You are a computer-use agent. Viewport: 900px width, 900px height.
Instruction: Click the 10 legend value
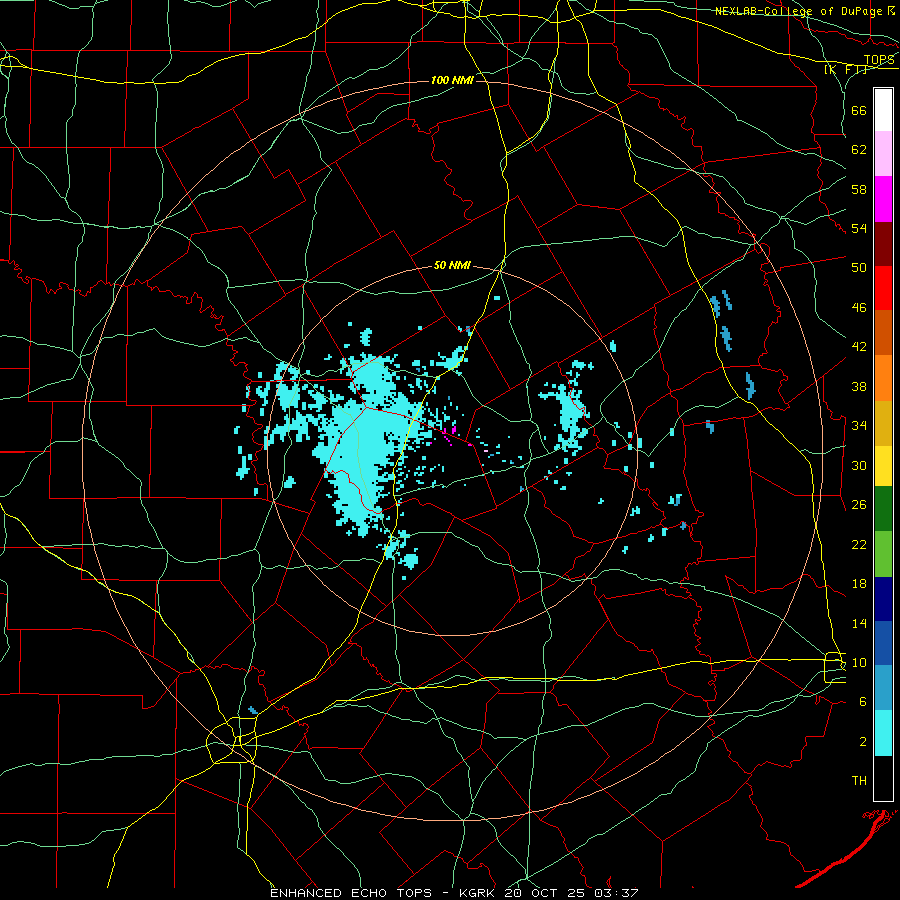[859, 662]
